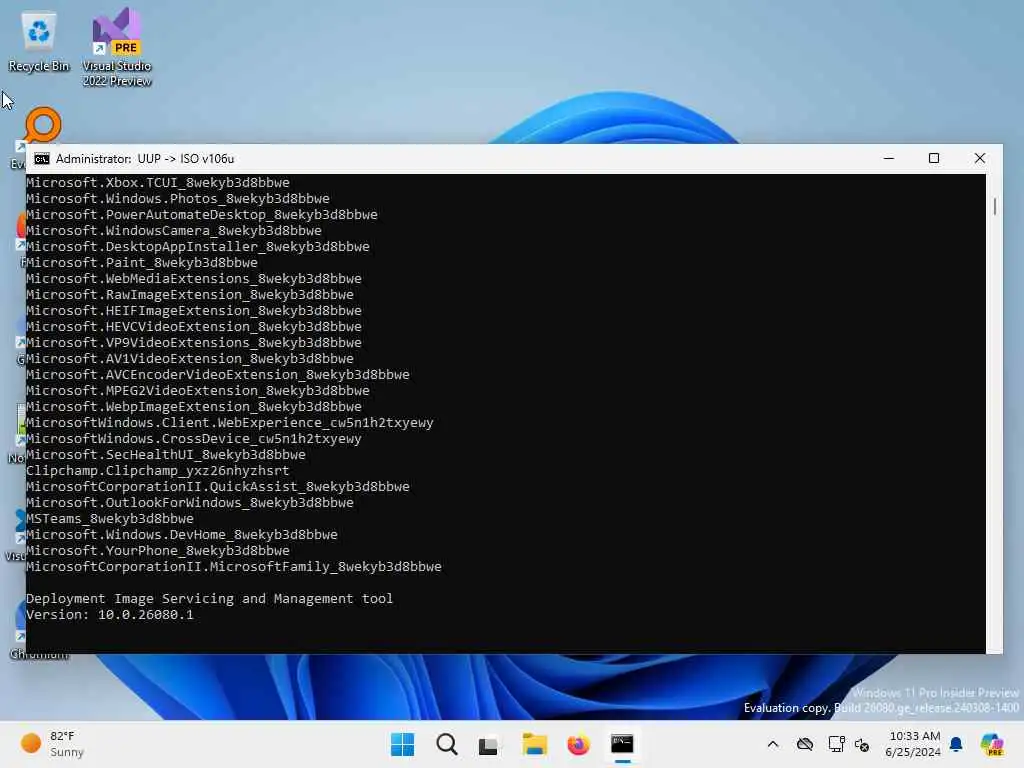The height and width of the screenshot is (768, 1024).
Task: Click the muted volume tray icon
Action: 862,744
